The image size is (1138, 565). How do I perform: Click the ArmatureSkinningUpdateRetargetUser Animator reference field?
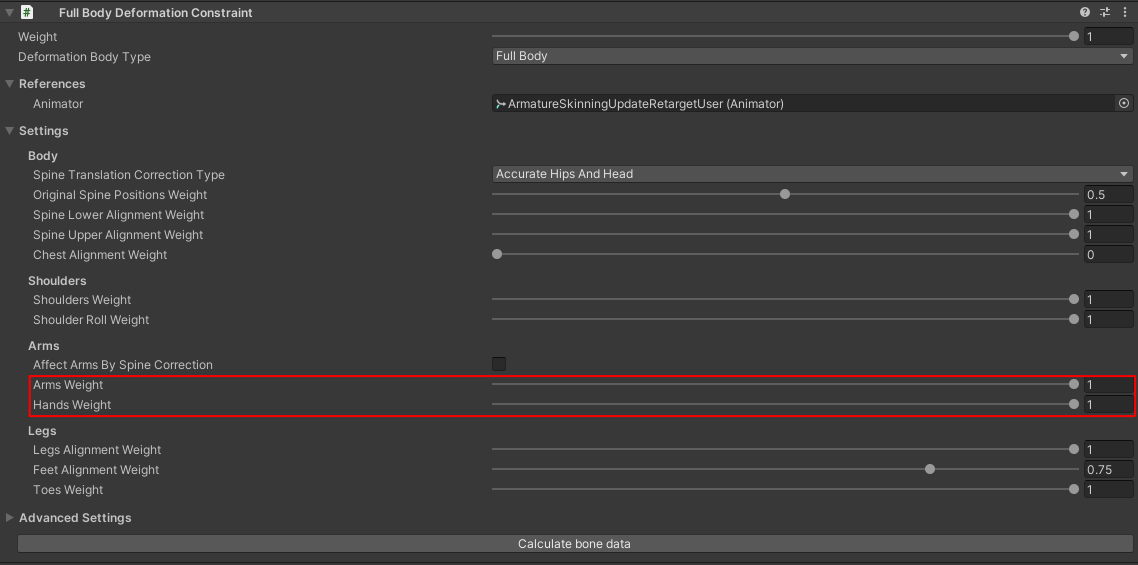pyautogui.click(x=804, y=104)
